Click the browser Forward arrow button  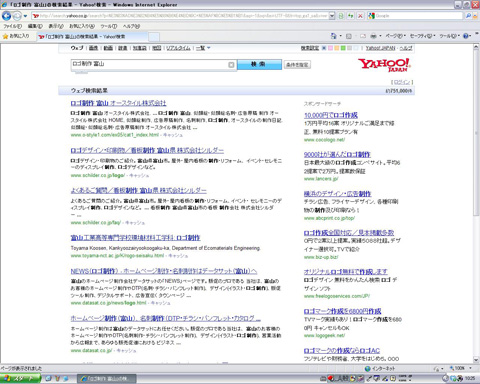point(17,16)
